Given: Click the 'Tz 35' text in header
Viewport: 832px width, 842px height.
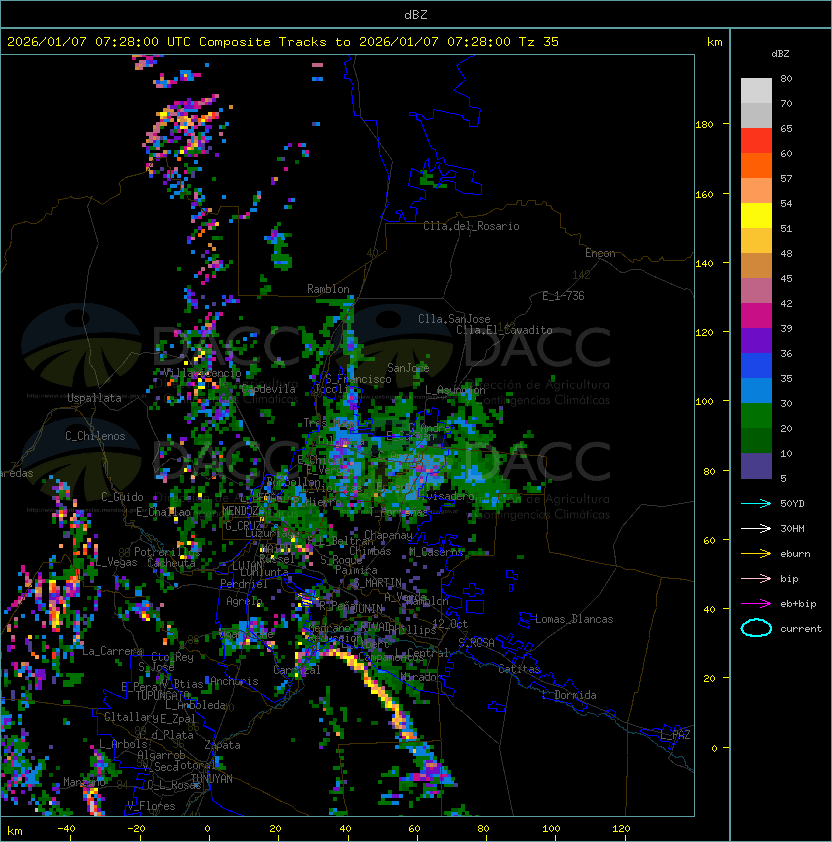Looking at the screenshot, I should 539,42.
